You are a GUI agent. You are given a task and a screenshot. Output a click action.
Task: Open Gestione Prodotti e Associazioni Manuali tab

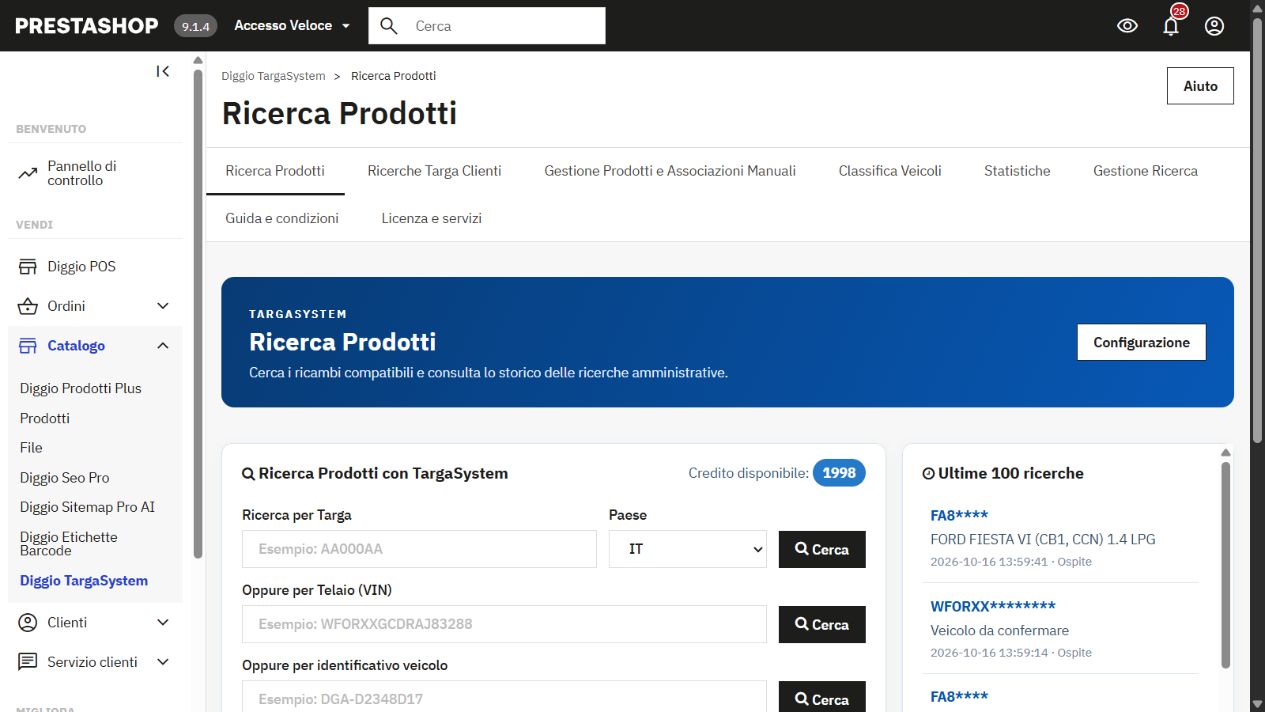coord(670,171)
